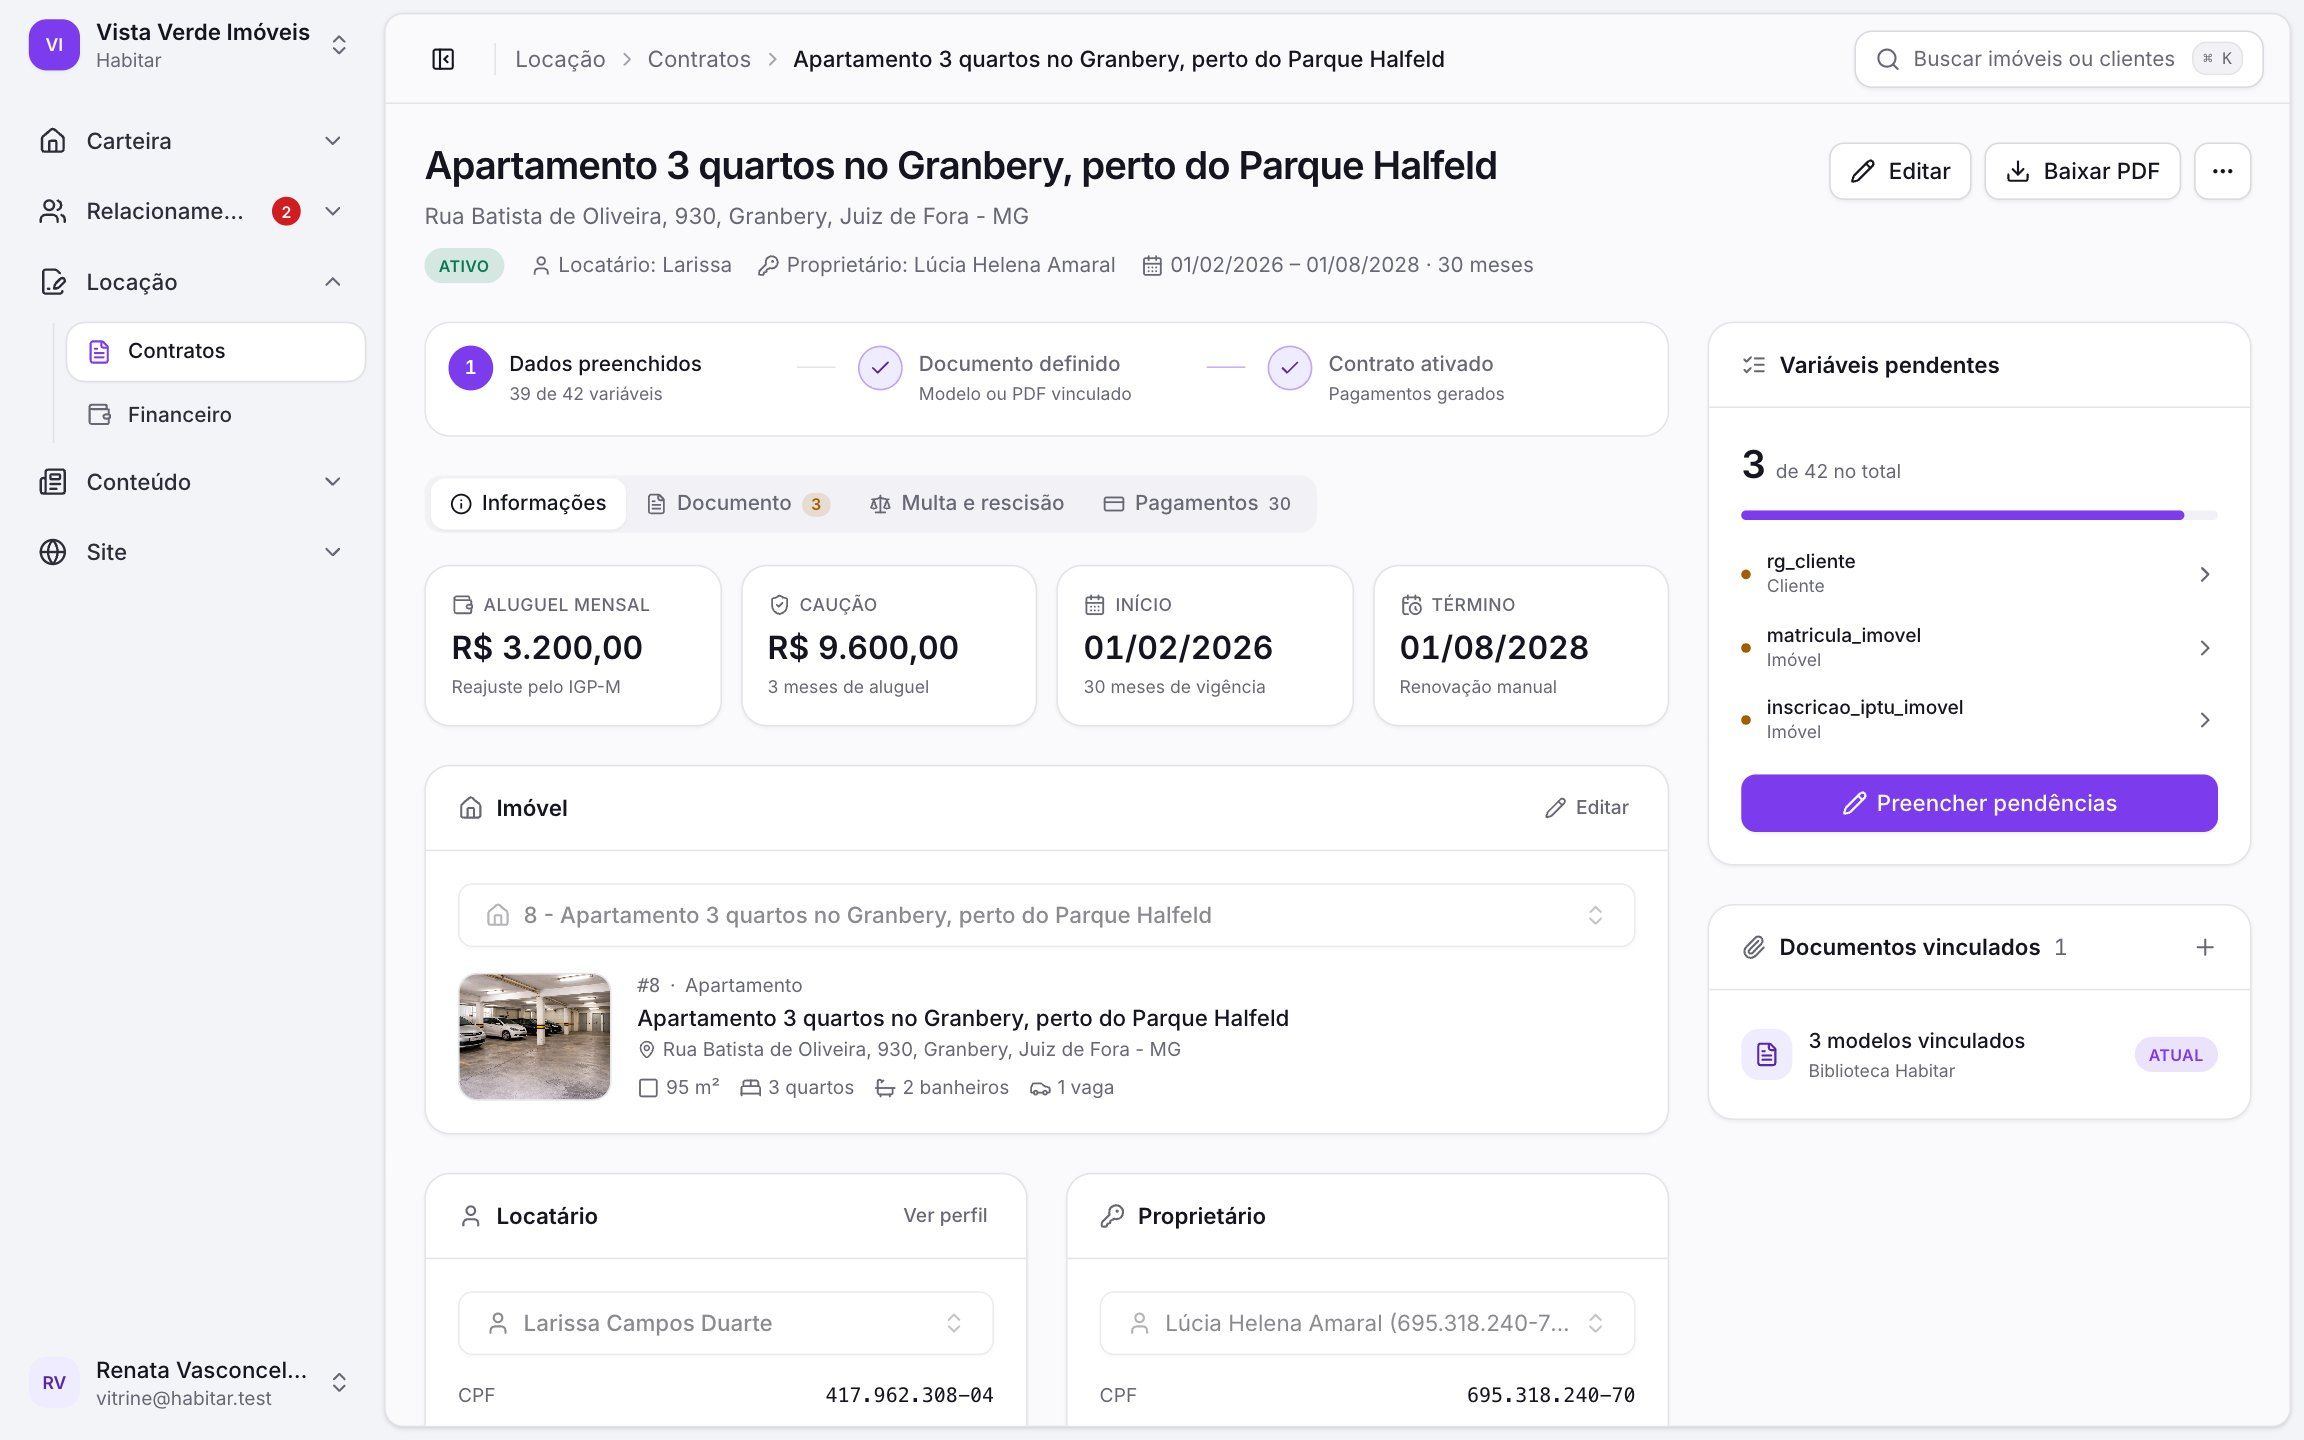Click the Preencher pendências button

(1979, 803)
